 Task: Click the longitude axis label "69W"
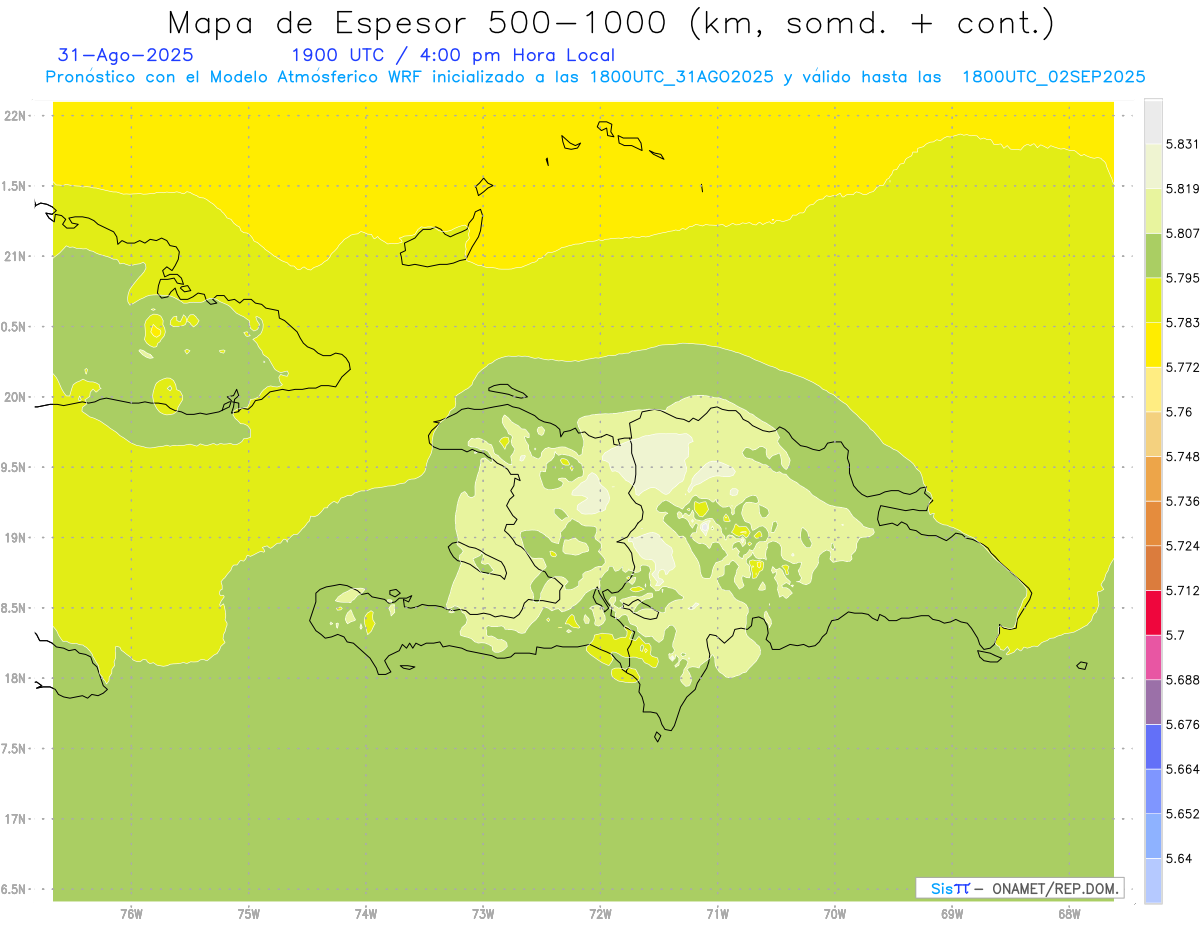click(x=951, y=914)
